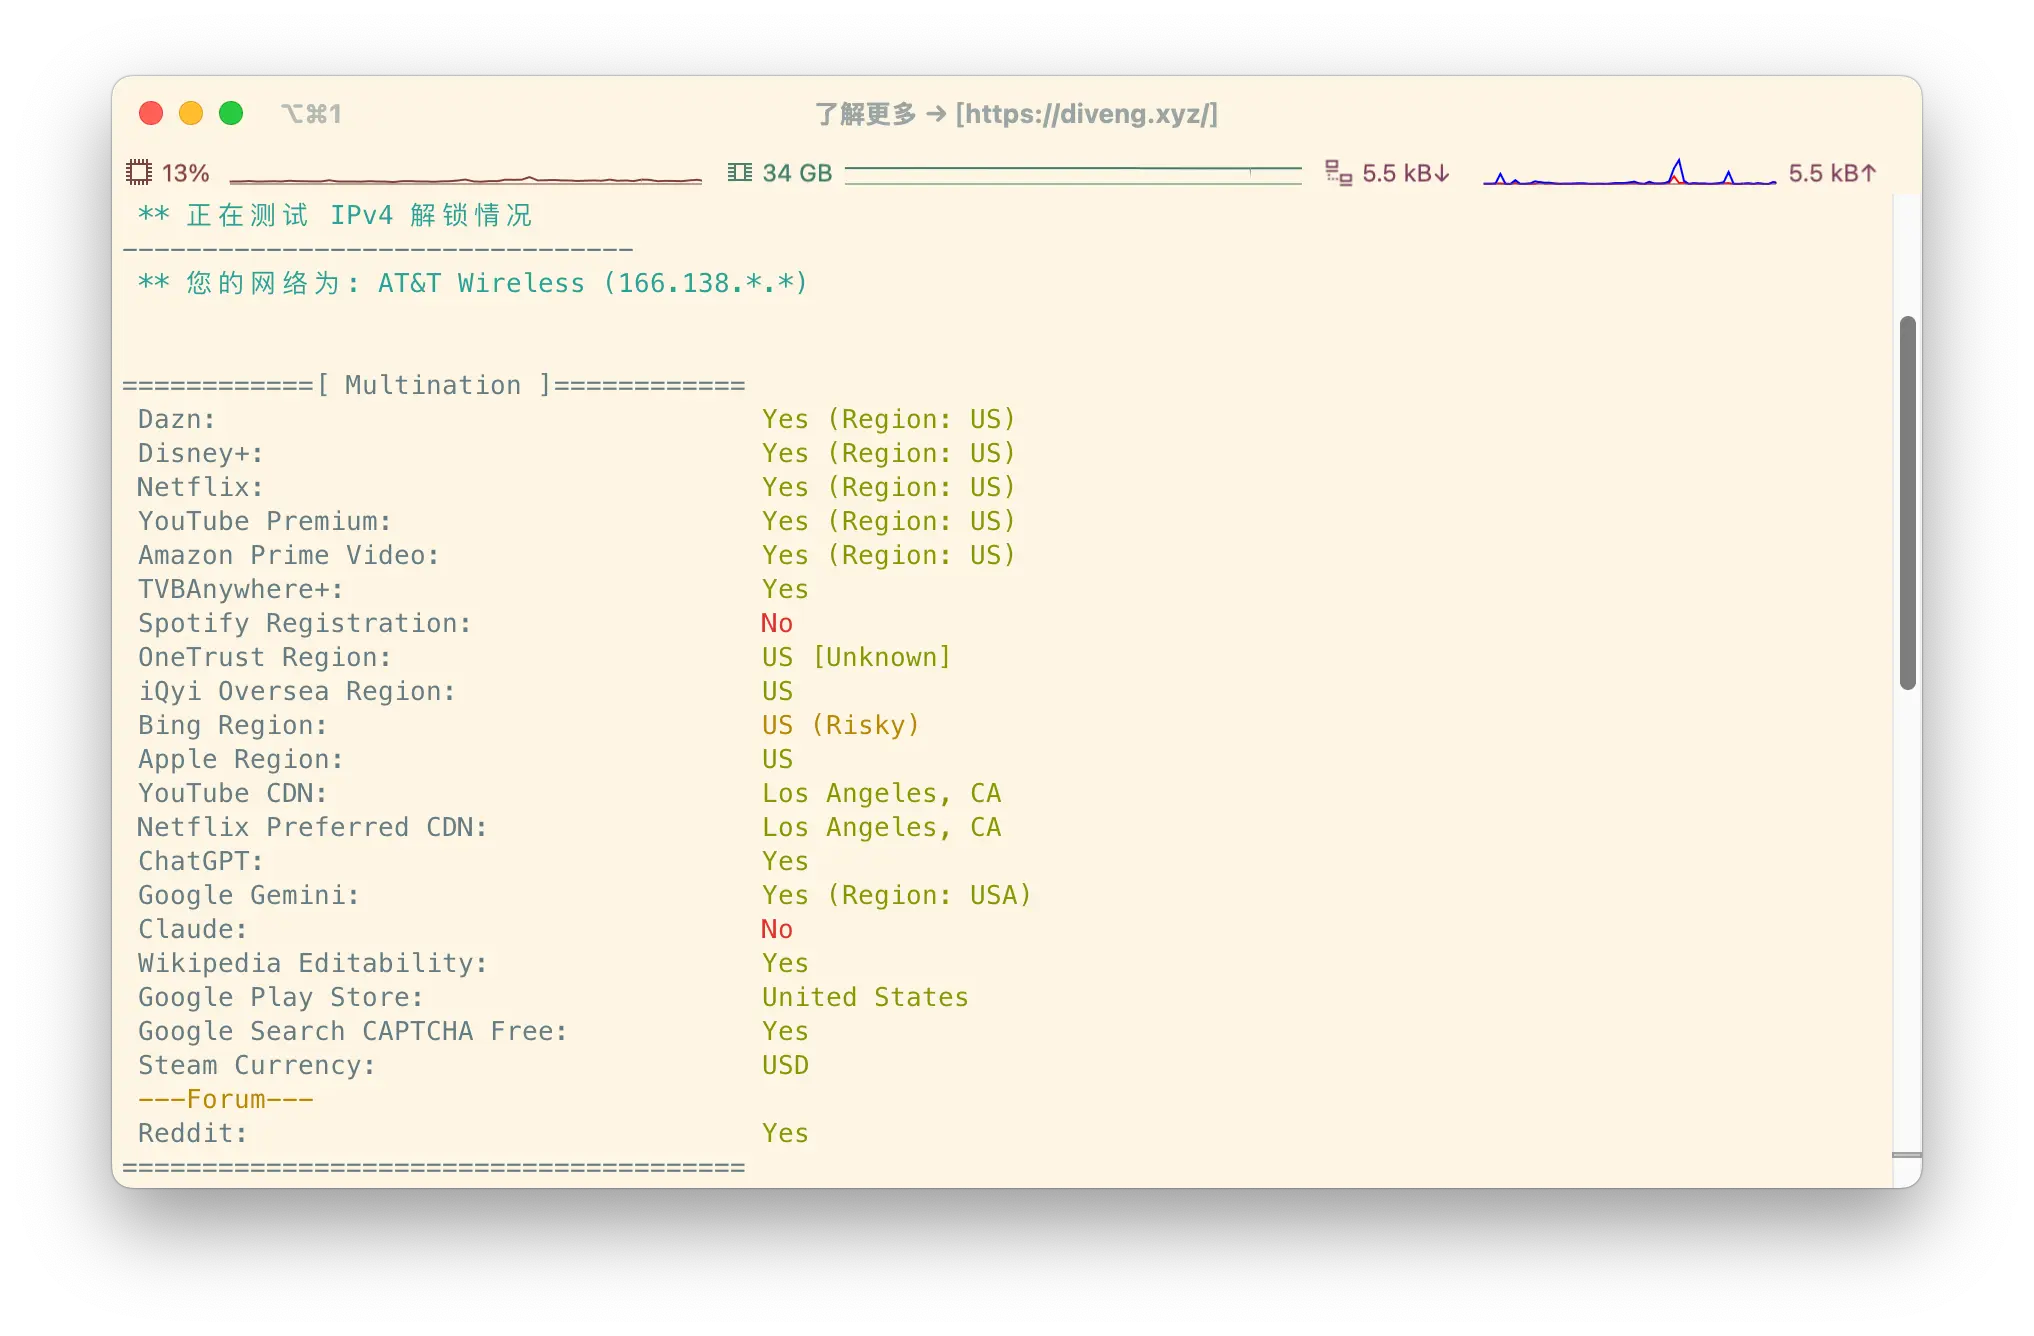Click the memory 34 GB icon

pyautogui.click(x=740, y=173)
